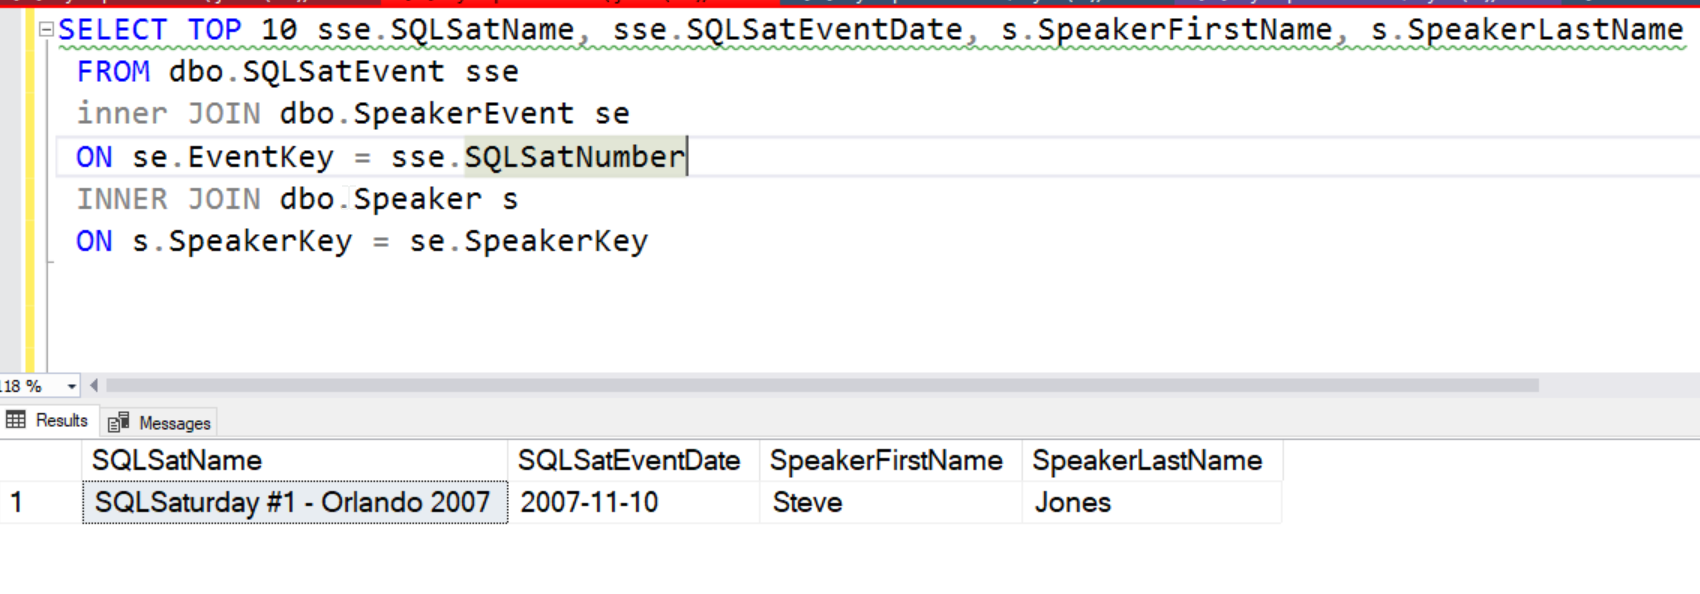
Task: Select the 'Jones' last name cell
Action: [1148, 502]
